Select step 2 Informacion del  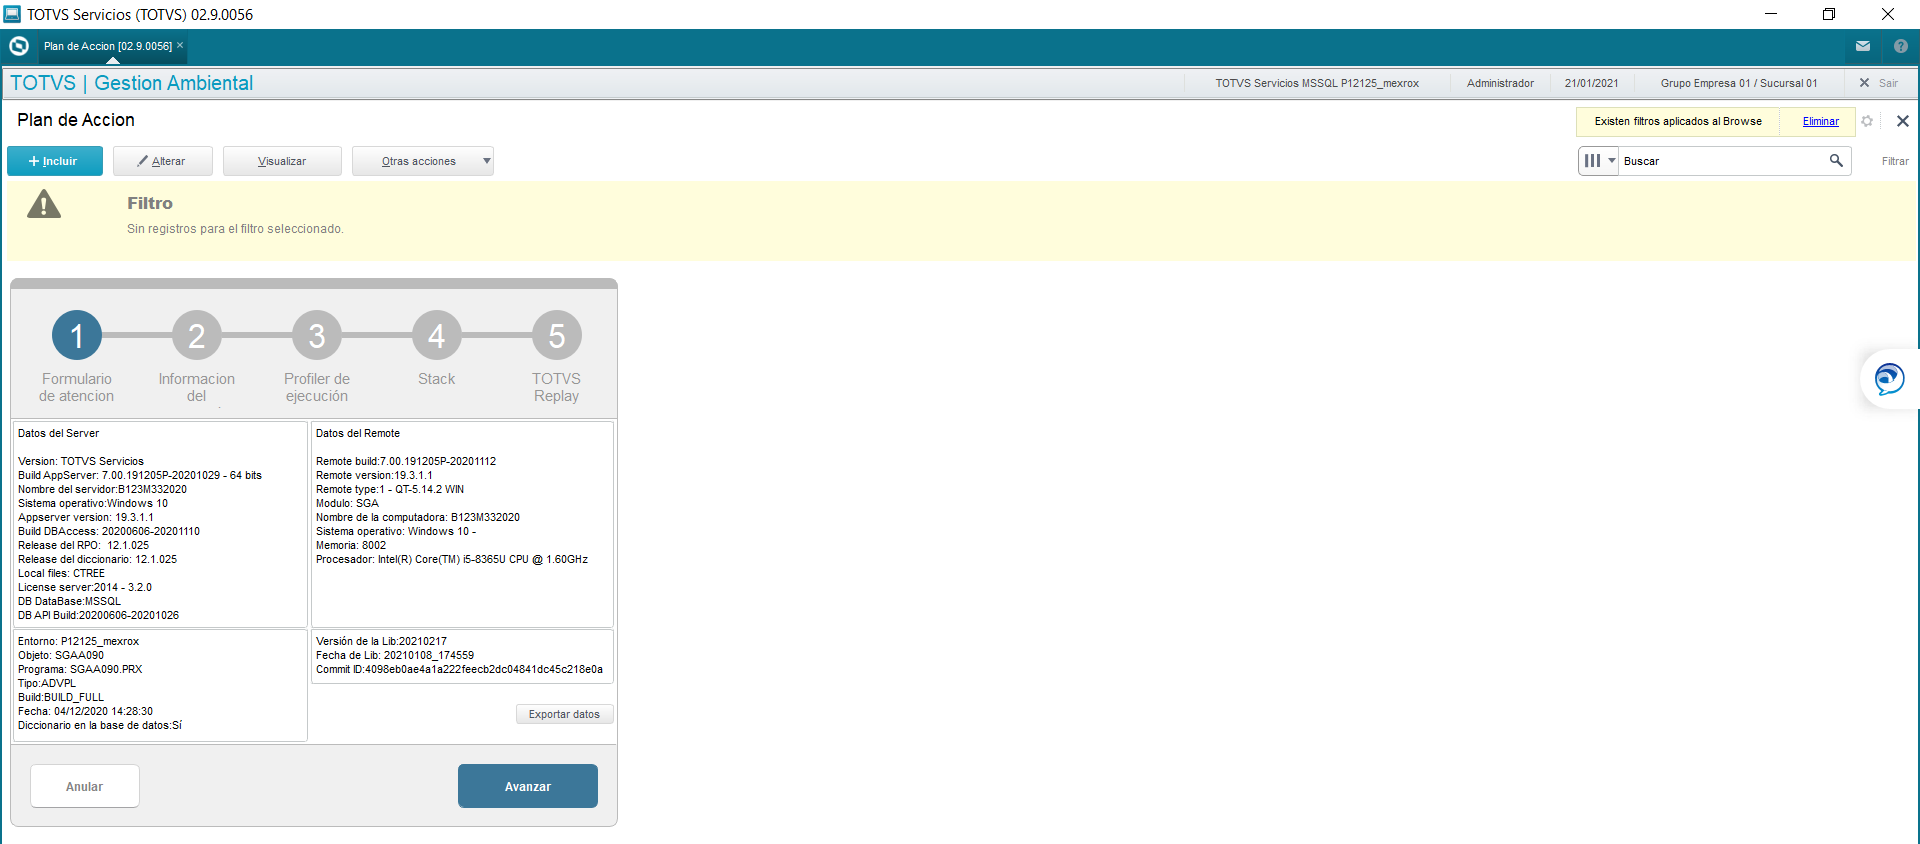[x=197, y=335]
